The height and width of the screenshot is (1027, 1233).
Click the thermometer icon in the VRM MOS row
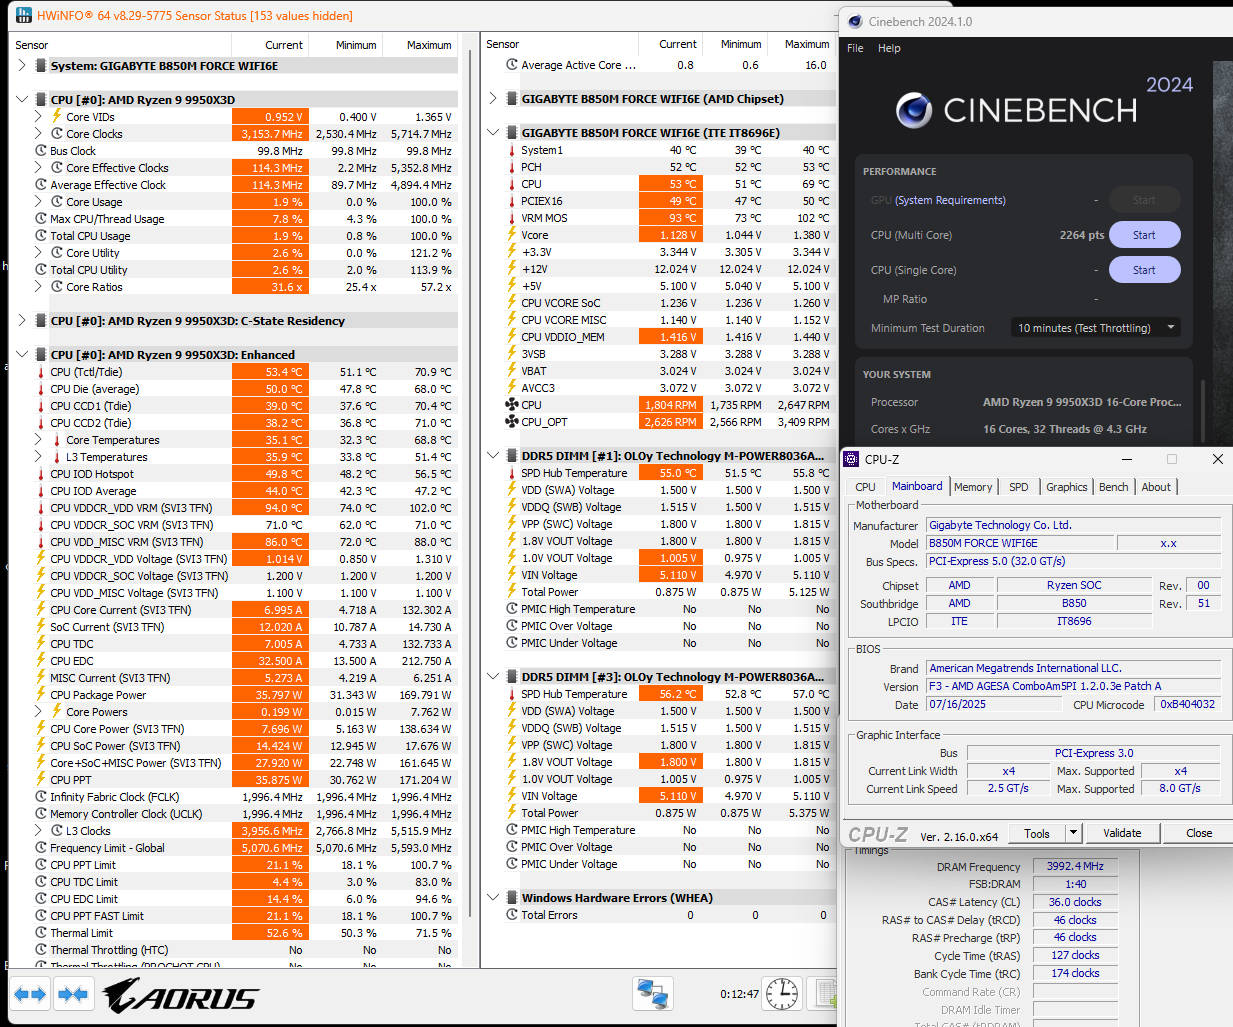coord(512,218)
